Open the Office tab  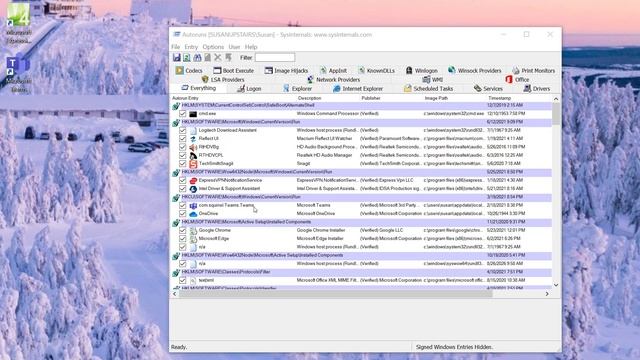[517, 80]
